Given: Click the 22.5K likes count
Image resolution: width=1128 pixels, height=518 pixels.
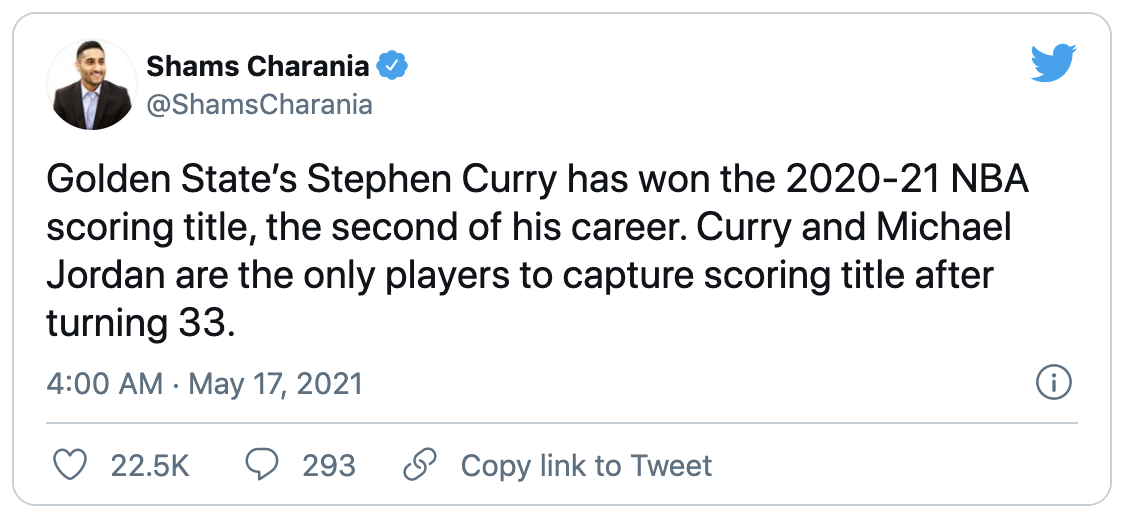Looking at the screenshot, I should (x=150, y=465).
